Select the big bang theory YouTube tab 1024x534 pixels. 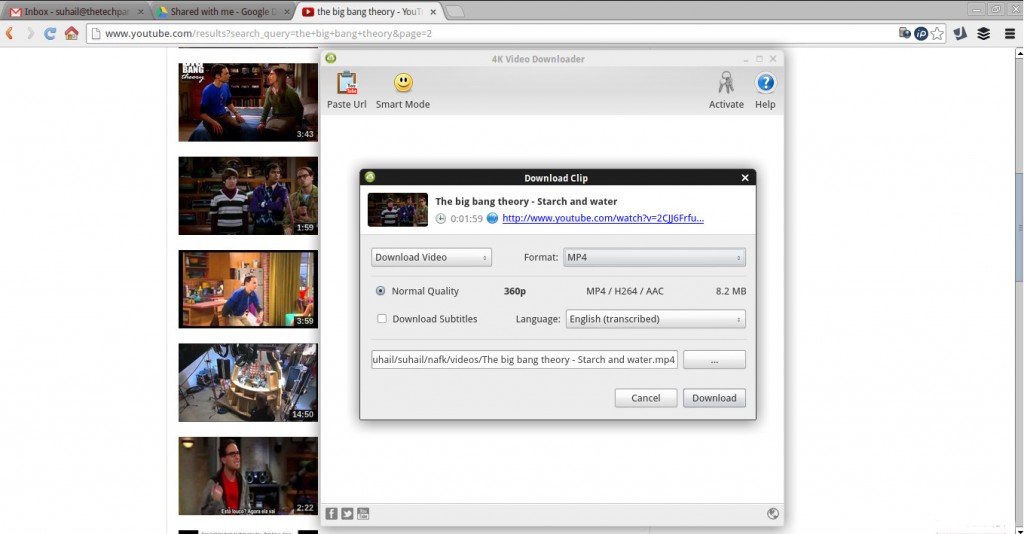coord(369,12)
